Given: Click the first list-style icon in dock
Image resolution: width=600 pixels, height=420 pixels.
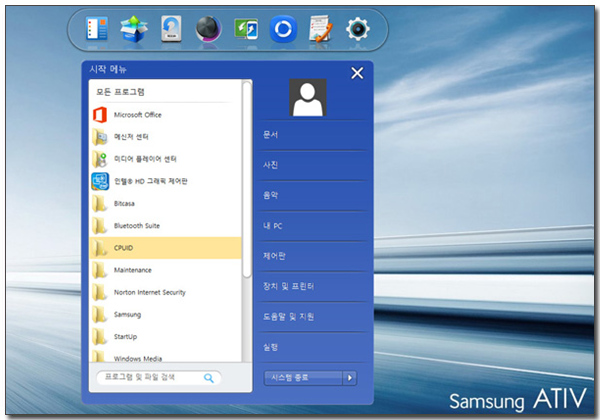Looking at the screenshot, I should [96, 29].
